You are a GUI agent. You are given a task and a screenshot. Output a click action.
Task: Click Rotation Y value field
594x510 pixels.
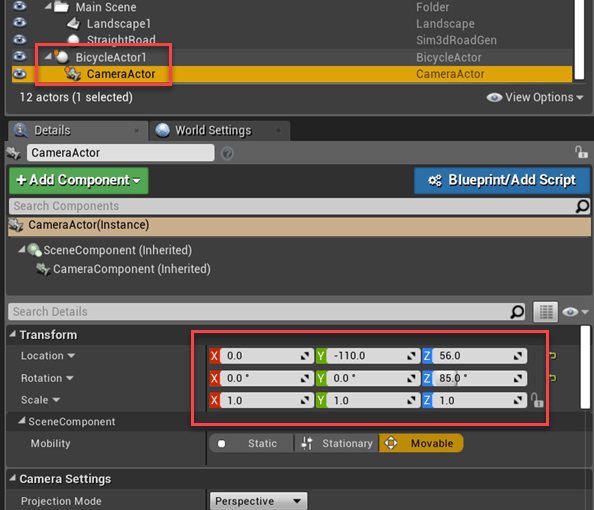pos(373,378)
